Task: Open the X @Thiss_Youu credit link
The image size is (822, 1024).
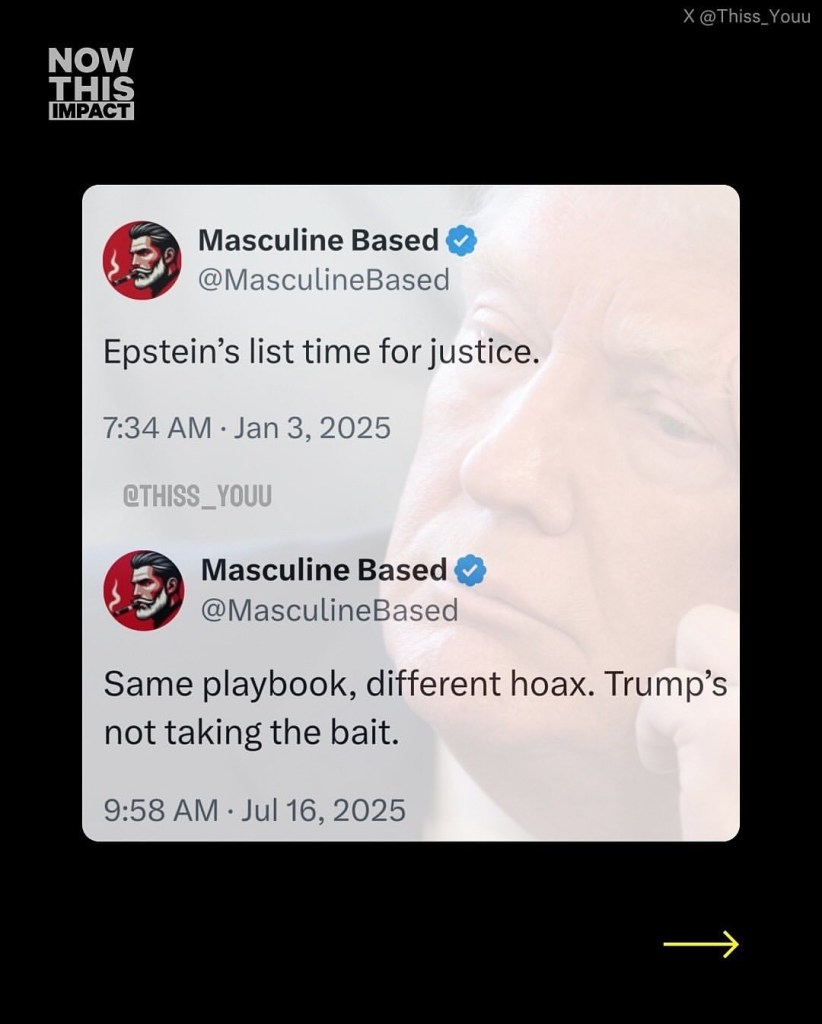Action: (745, 17)
